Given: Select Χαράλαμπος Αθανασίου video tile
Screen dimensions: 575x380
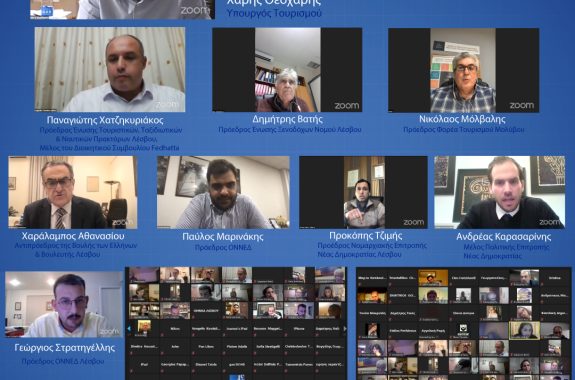Looking at the screenshot, I should (x=73, y=193).
